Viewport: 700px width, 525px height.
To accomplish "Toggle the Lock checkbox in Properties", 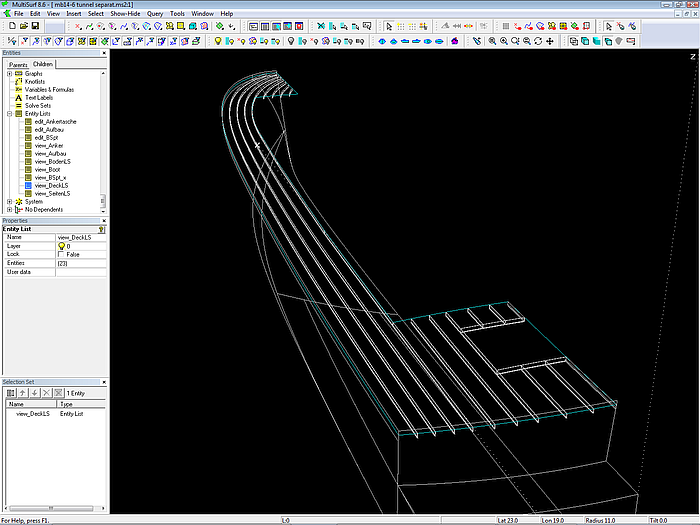I will pos(61,254).
